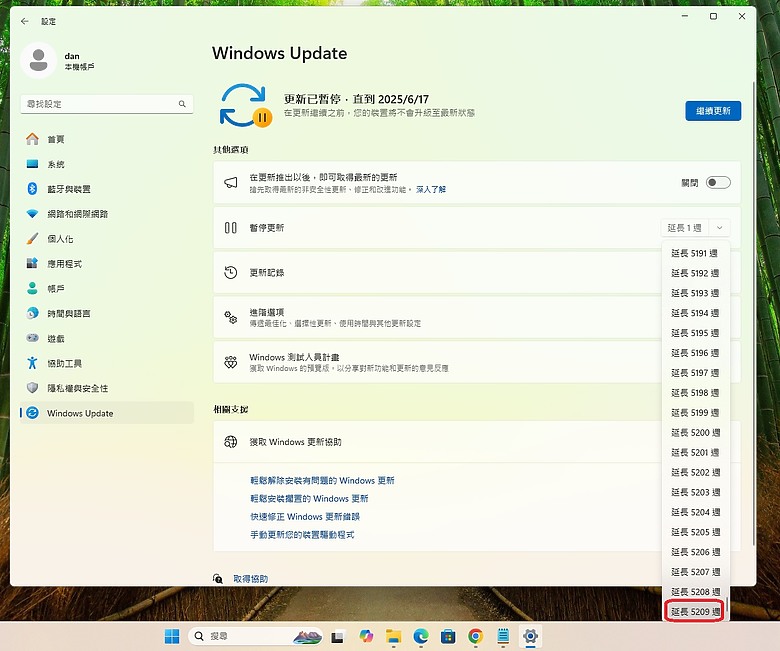Select 延長 5197 週 option

695,372
